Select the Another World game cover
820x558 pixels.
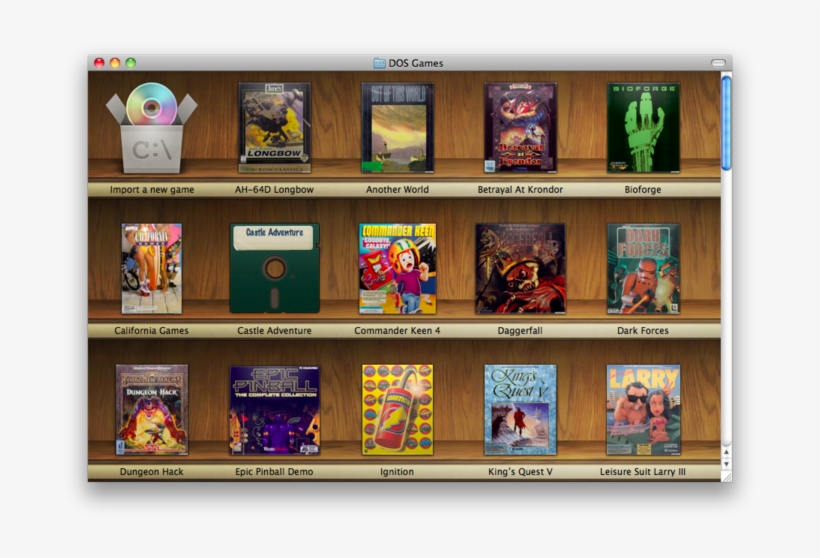coord(397,128)
